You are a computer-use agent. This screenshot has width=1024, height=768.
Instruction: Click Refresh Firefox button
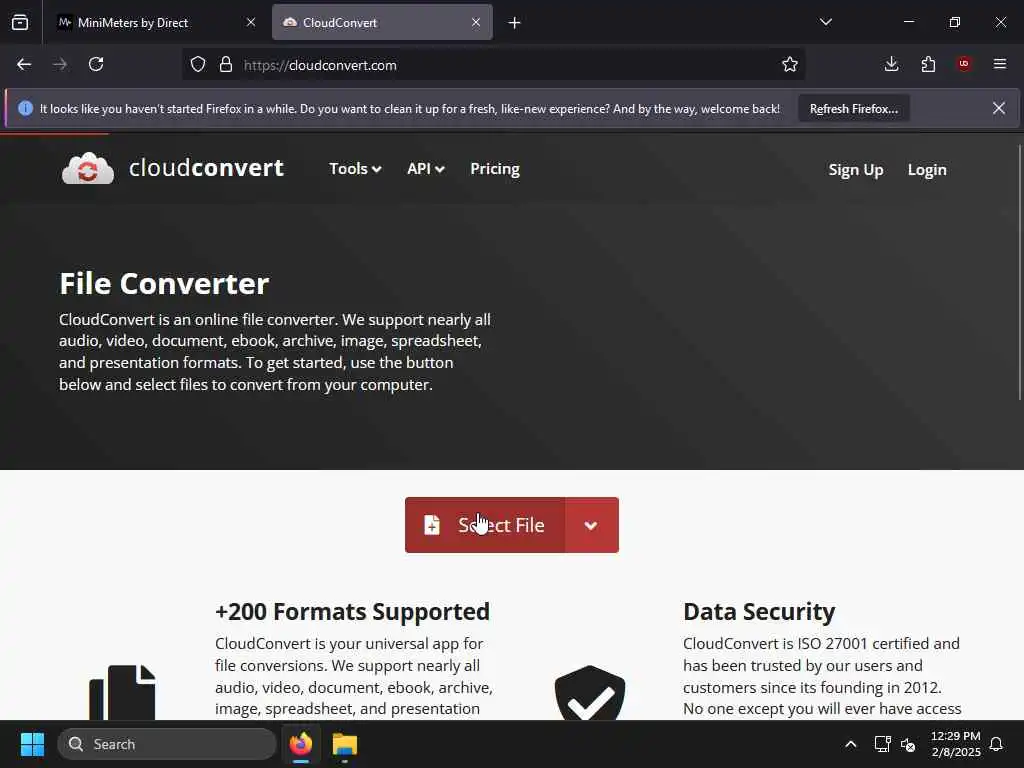pyautogui.click(x=854, y=108)
